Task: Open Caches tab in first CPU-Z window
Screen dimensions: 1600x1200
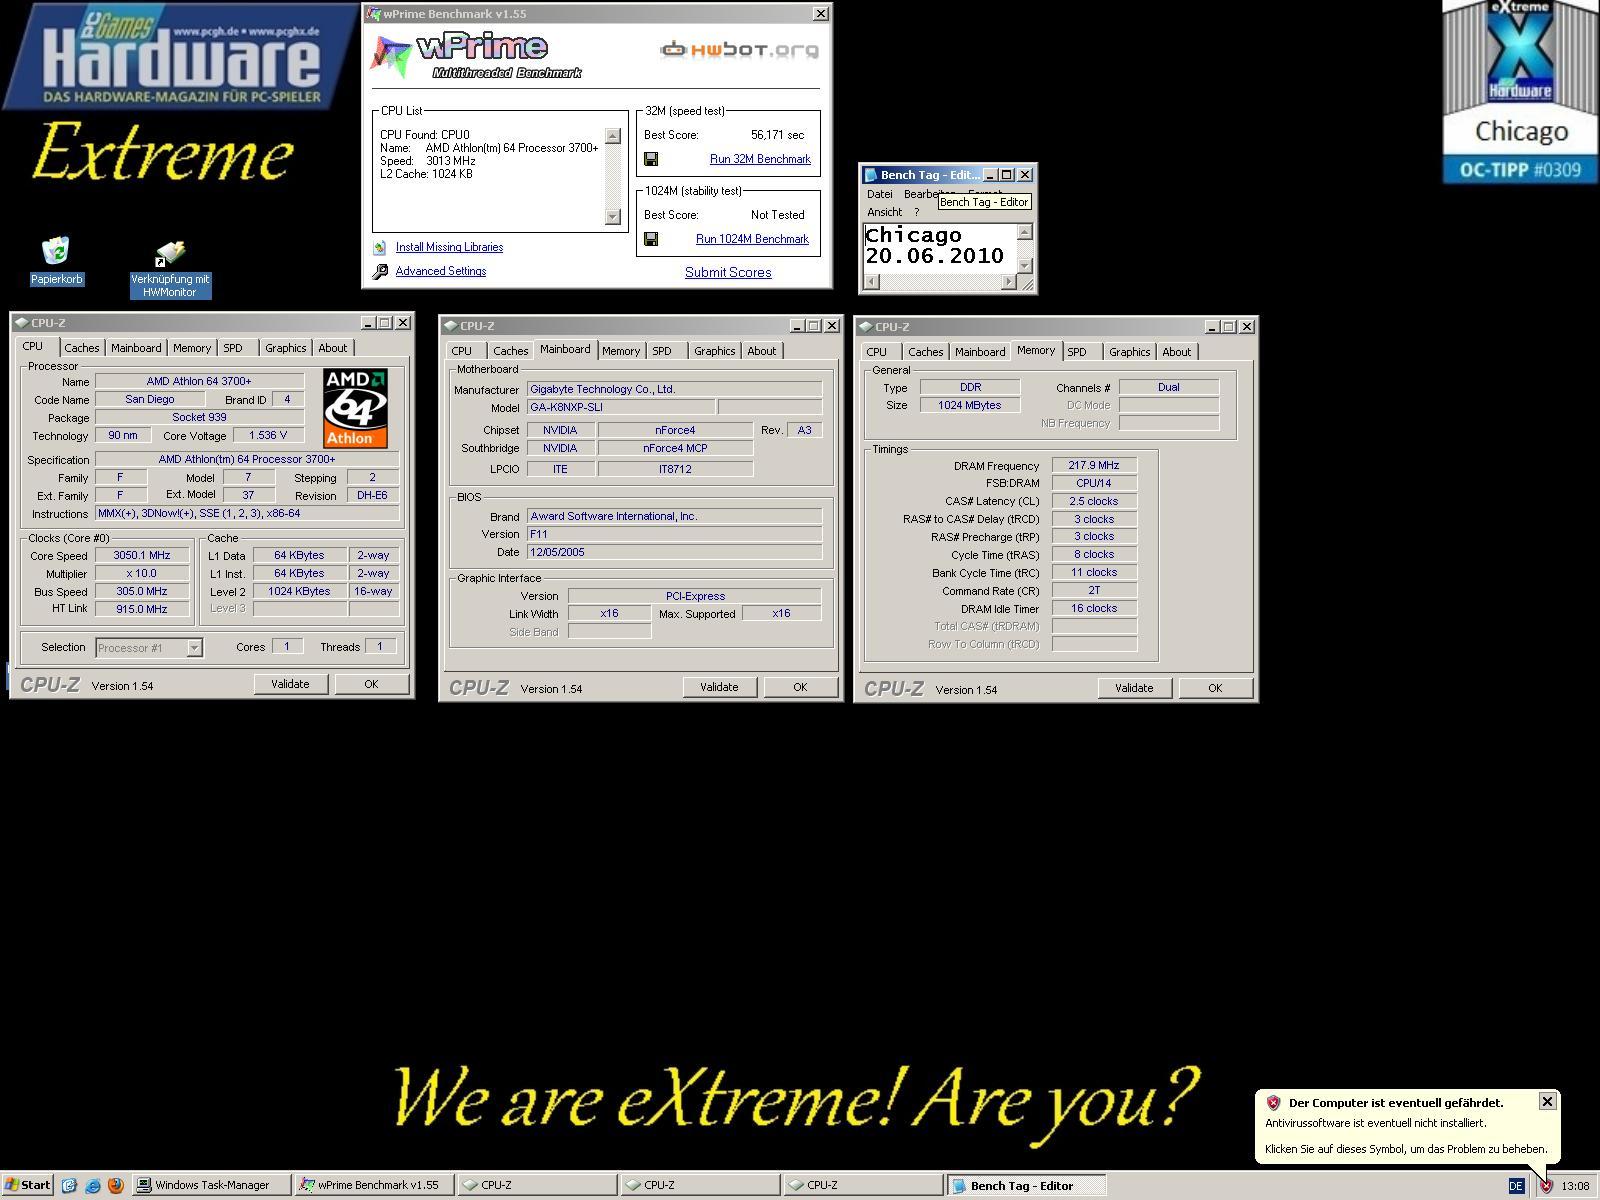Action: pyautogui.click(x=82, y=348)
